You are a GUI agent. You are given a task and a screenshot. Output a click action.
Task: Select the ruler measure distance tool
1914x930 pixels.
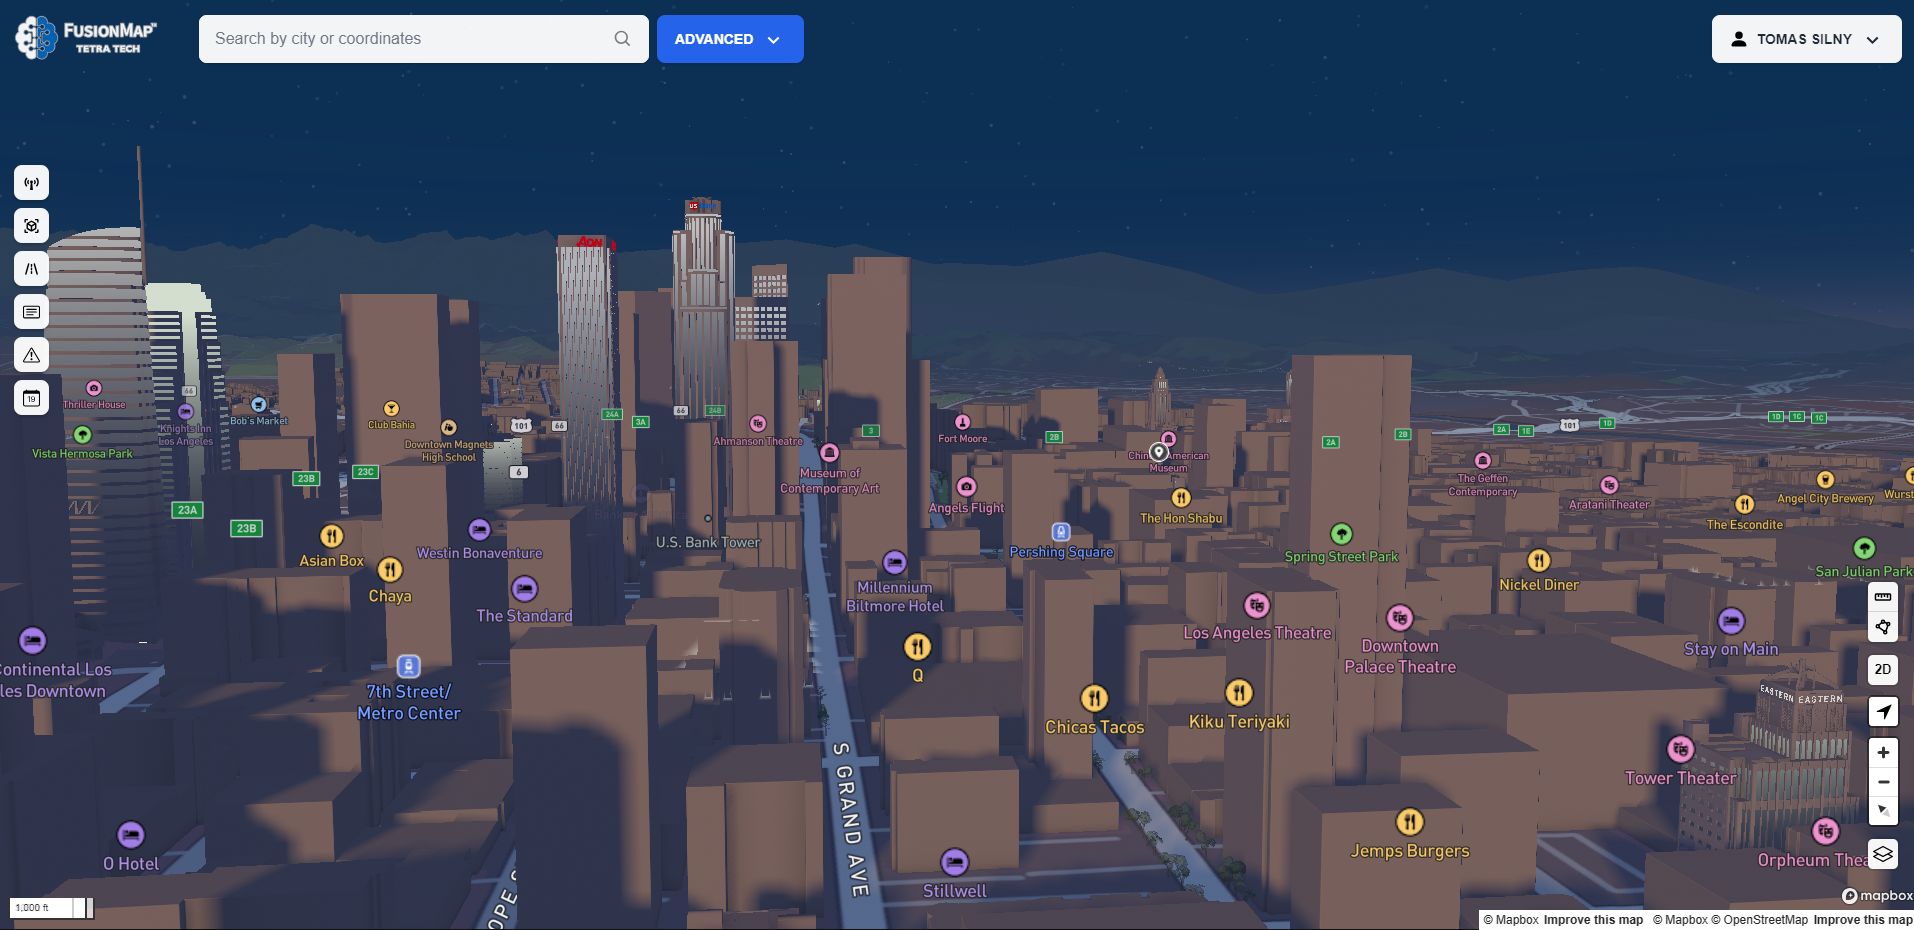pos(1883,597)
